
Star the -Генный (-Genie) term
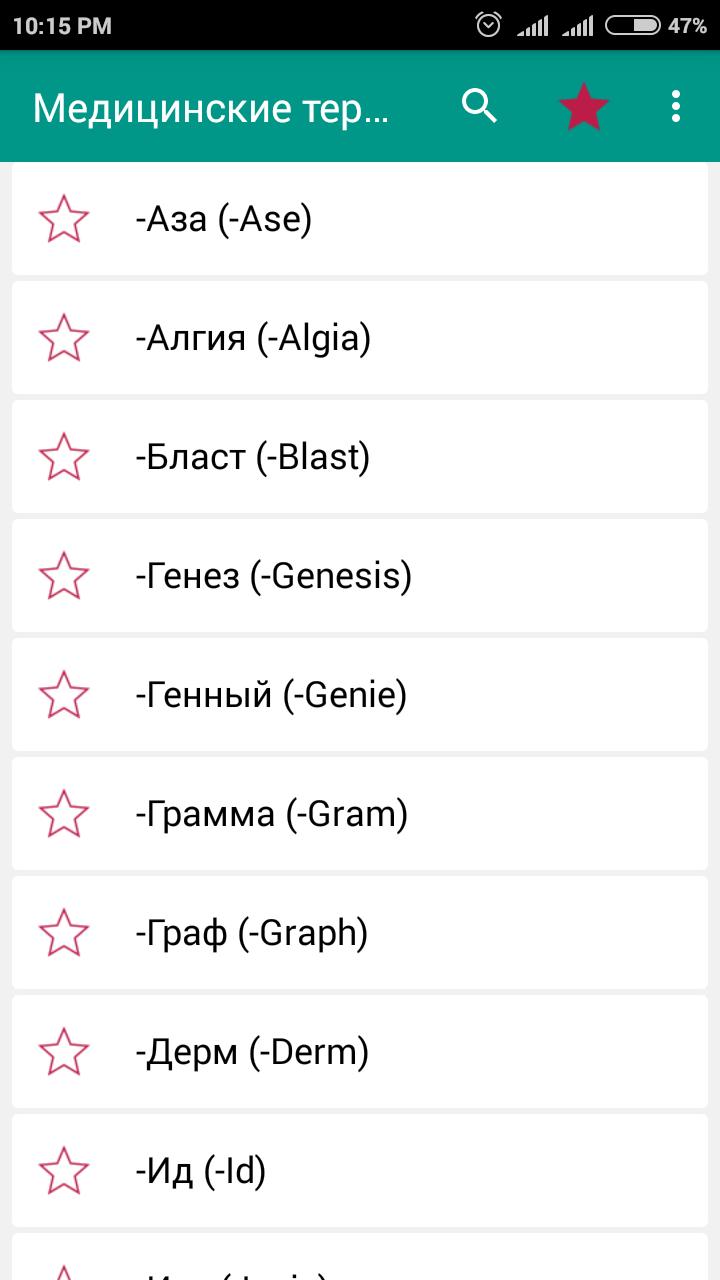pos(64,695)
